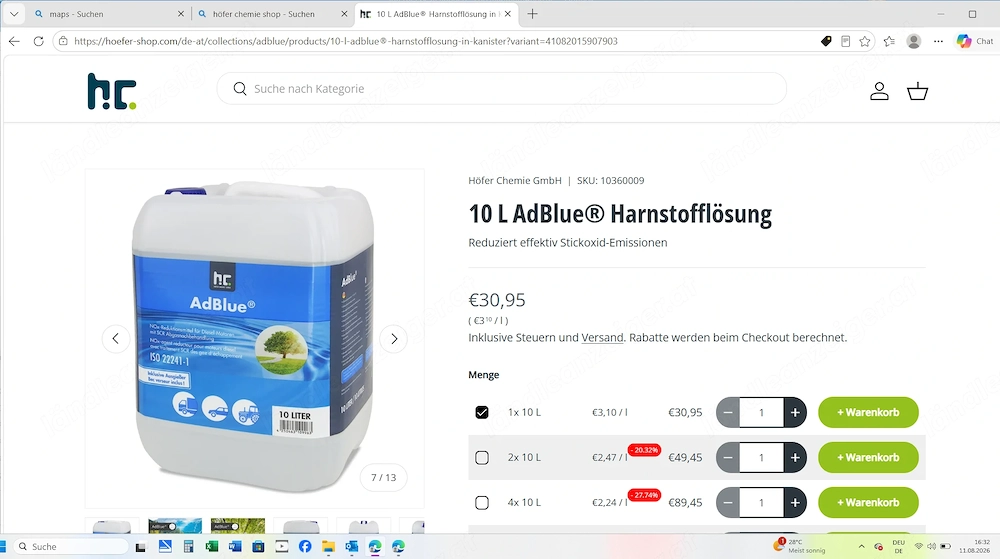Click the quantity field in 2x 10 L row
The image size is (1000, 559).
point(761,458)
